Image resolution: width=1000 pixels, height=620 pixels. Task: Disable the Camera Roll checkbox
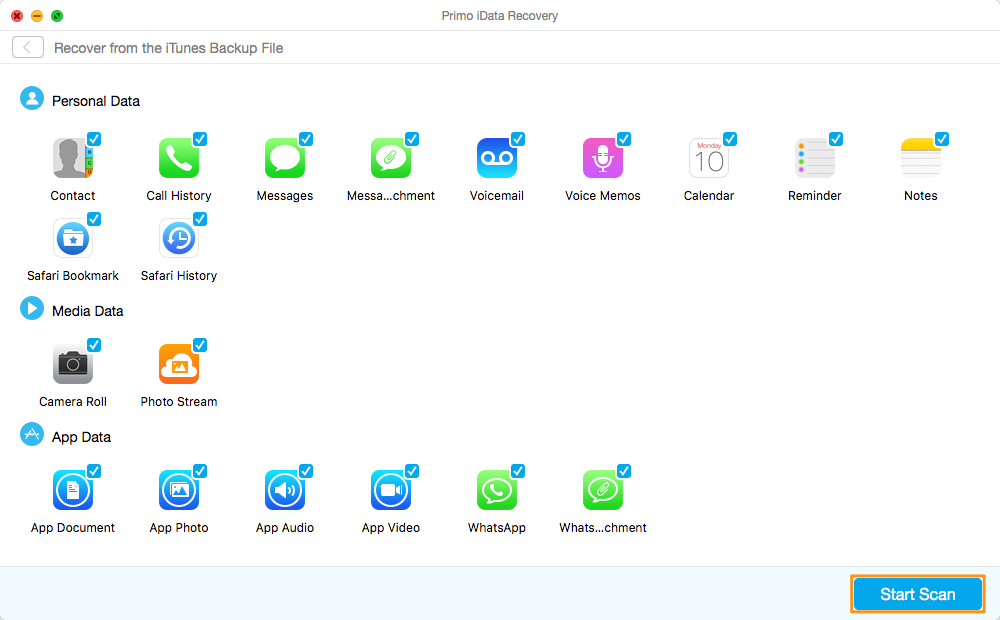[94, 345]
